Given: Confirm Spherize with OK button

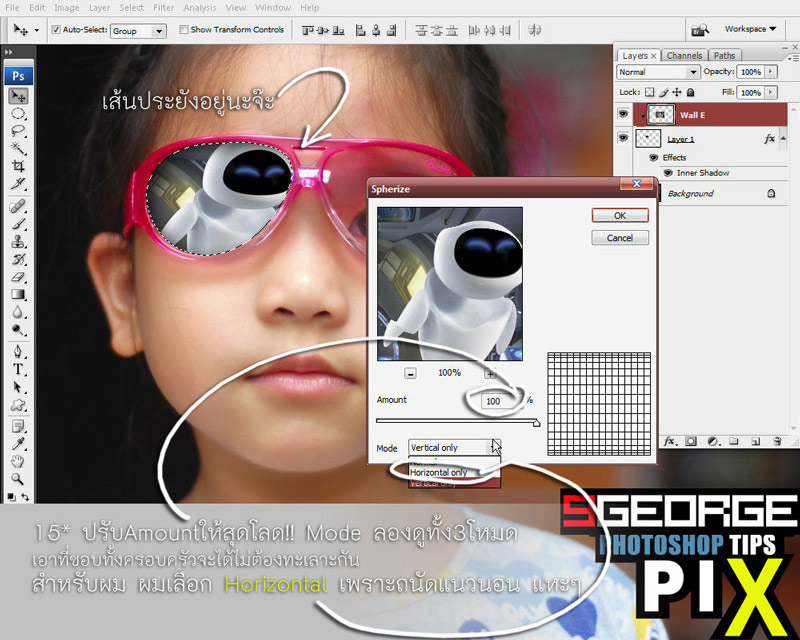Looking at the screenshot, I should tap(620, 215).
